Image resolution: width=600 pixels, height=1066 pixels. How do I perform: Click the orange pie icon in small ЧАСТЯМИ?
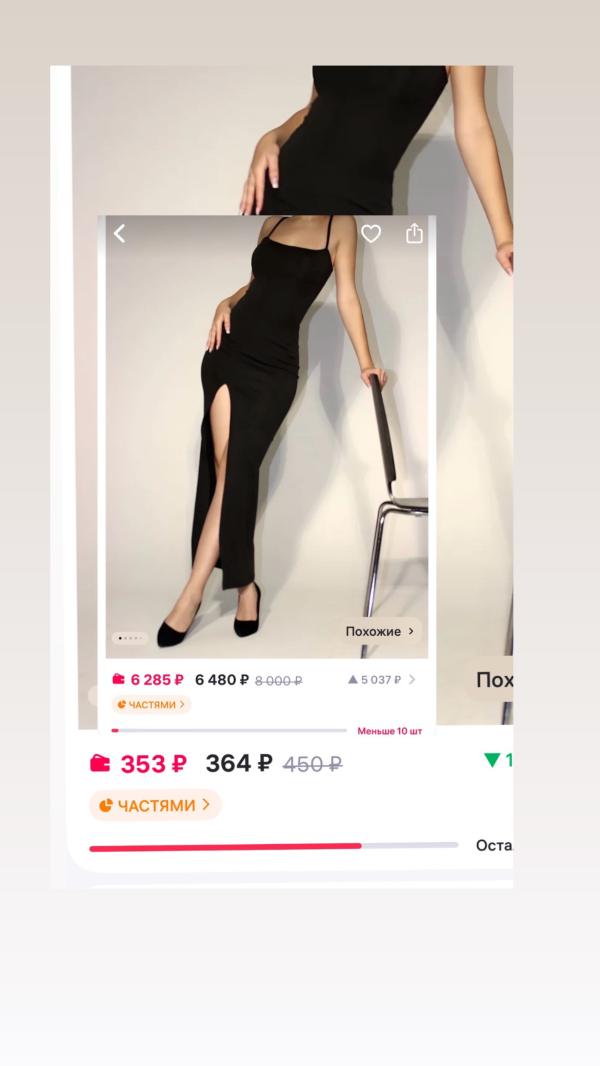point(122,705)
